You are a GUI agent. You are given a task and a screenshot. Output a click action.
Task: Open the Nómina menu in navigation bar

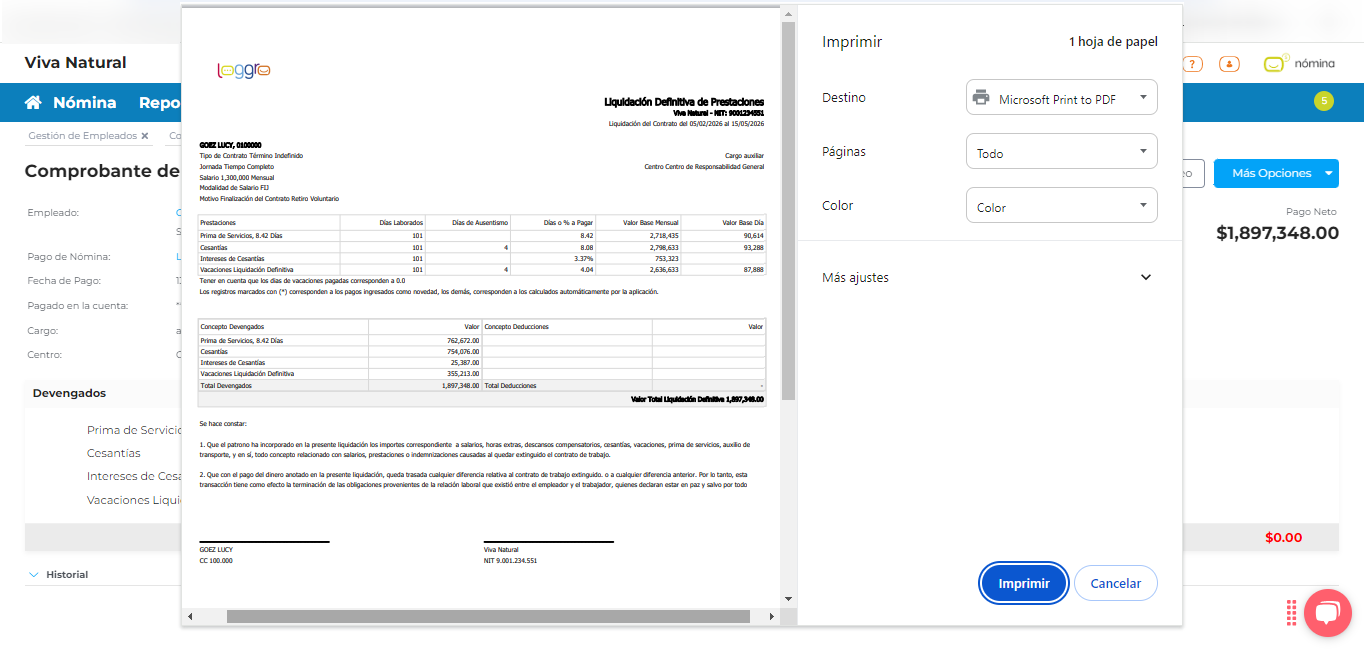84,102
